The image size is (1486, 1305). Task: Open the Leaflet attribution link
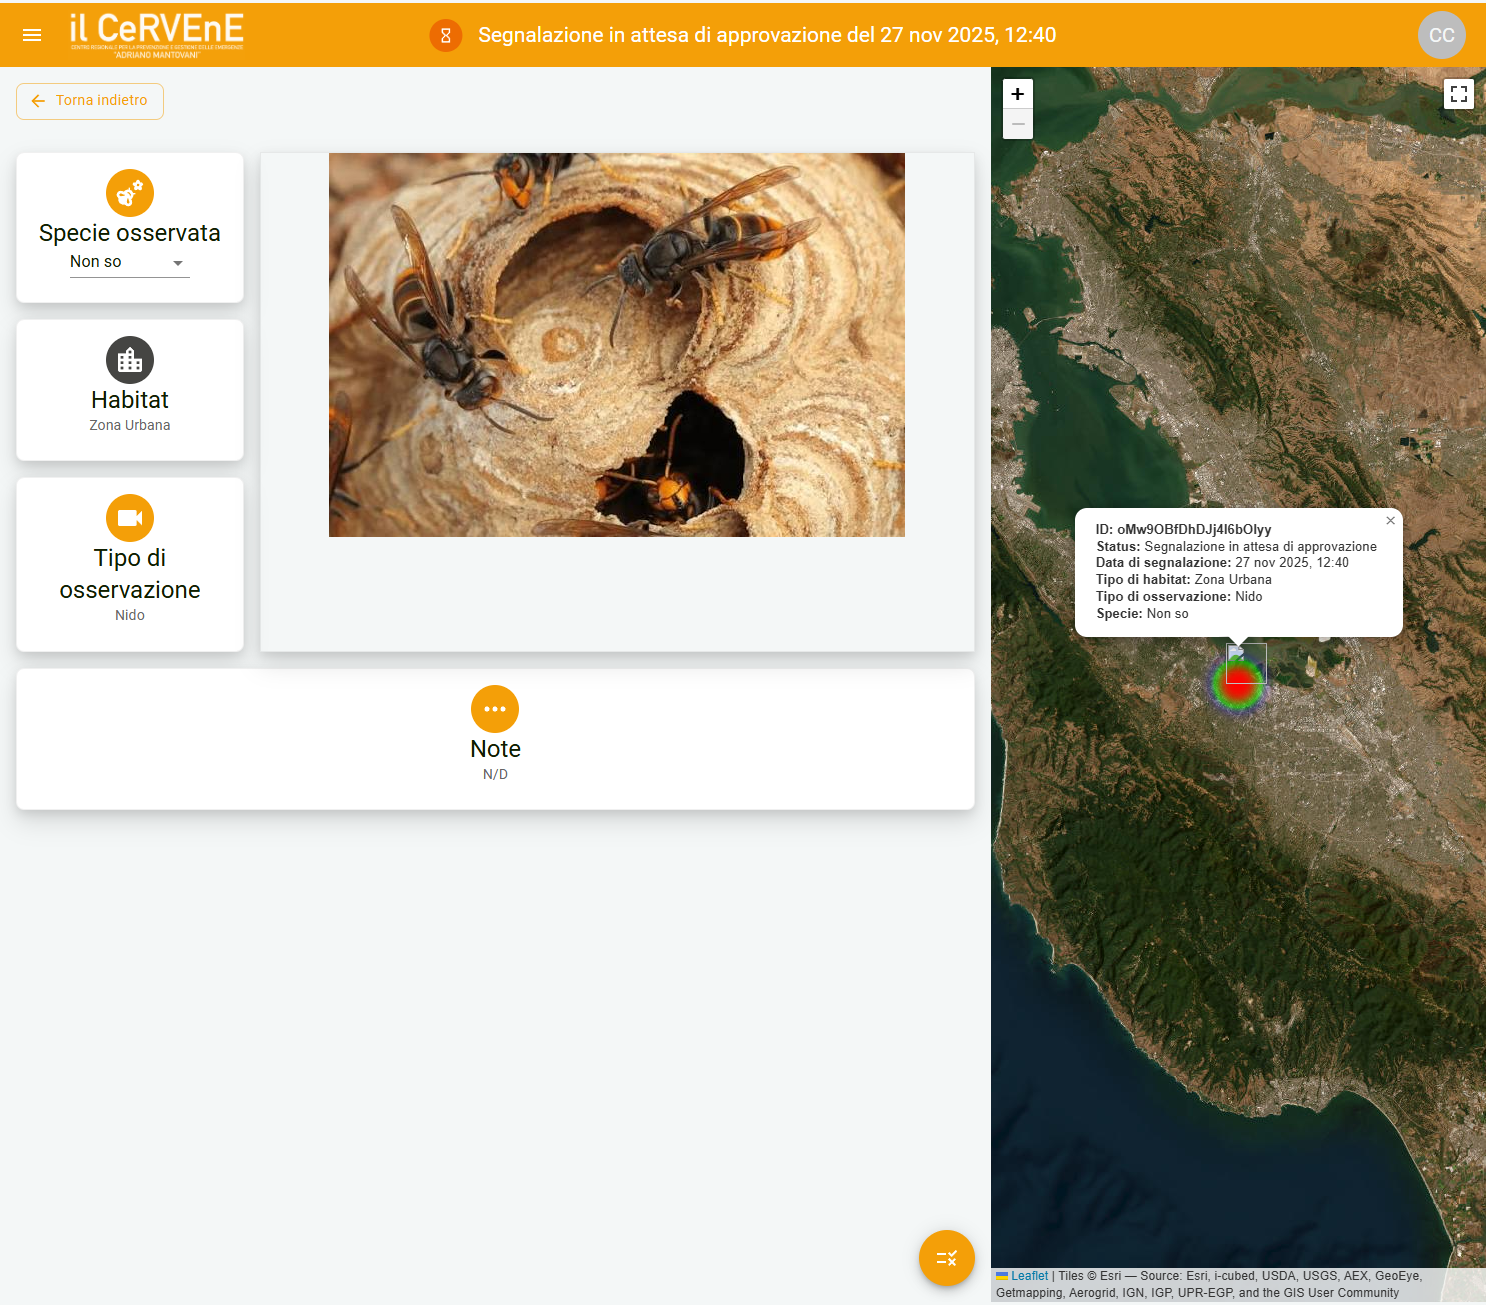(x=1032, y=1275)
